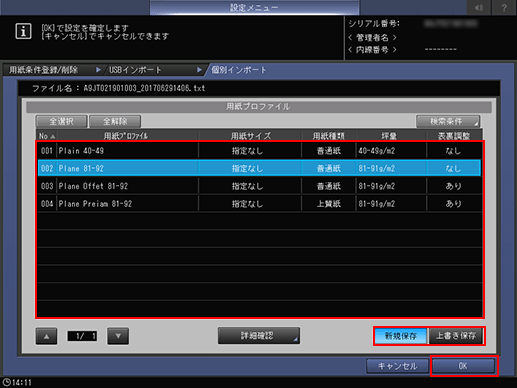517x388 pixels.
Task: Click the 用紙プロファイル column header
Action: tap(126, 136)
